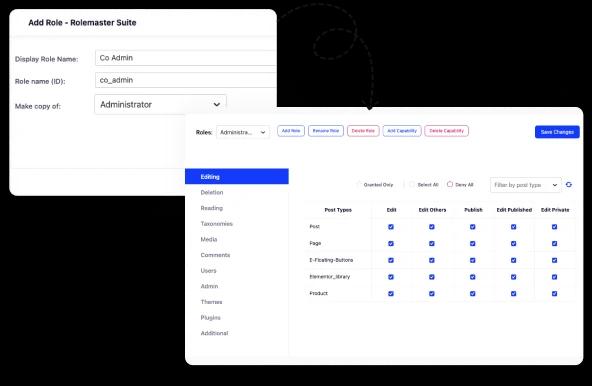Click the Post Types column header
This screenshot has width=592, height=386.
pos(338,210)
